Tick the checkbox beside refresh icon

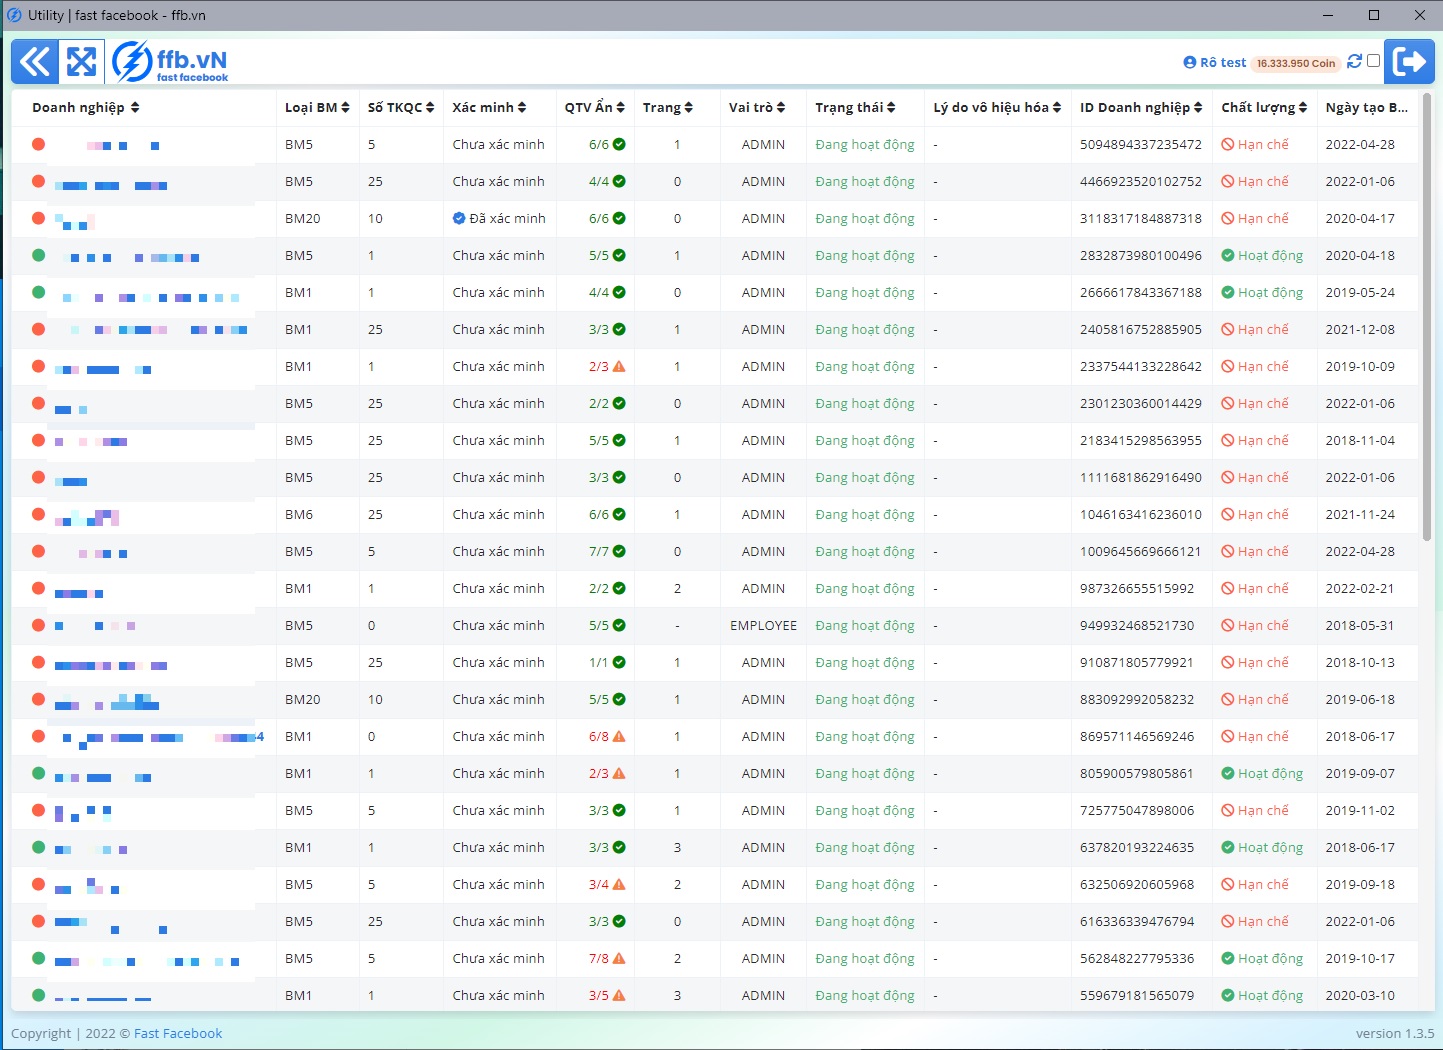(1374, 61)
